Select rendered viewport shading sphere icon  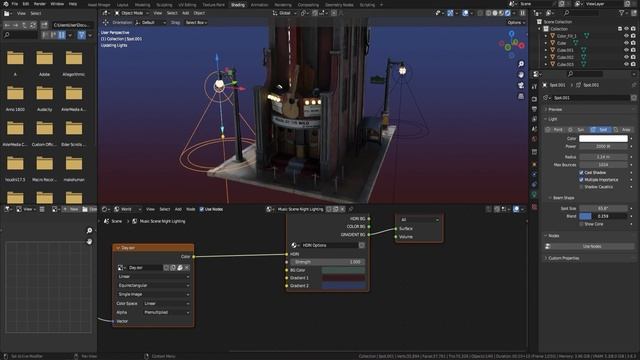point(508,13)
